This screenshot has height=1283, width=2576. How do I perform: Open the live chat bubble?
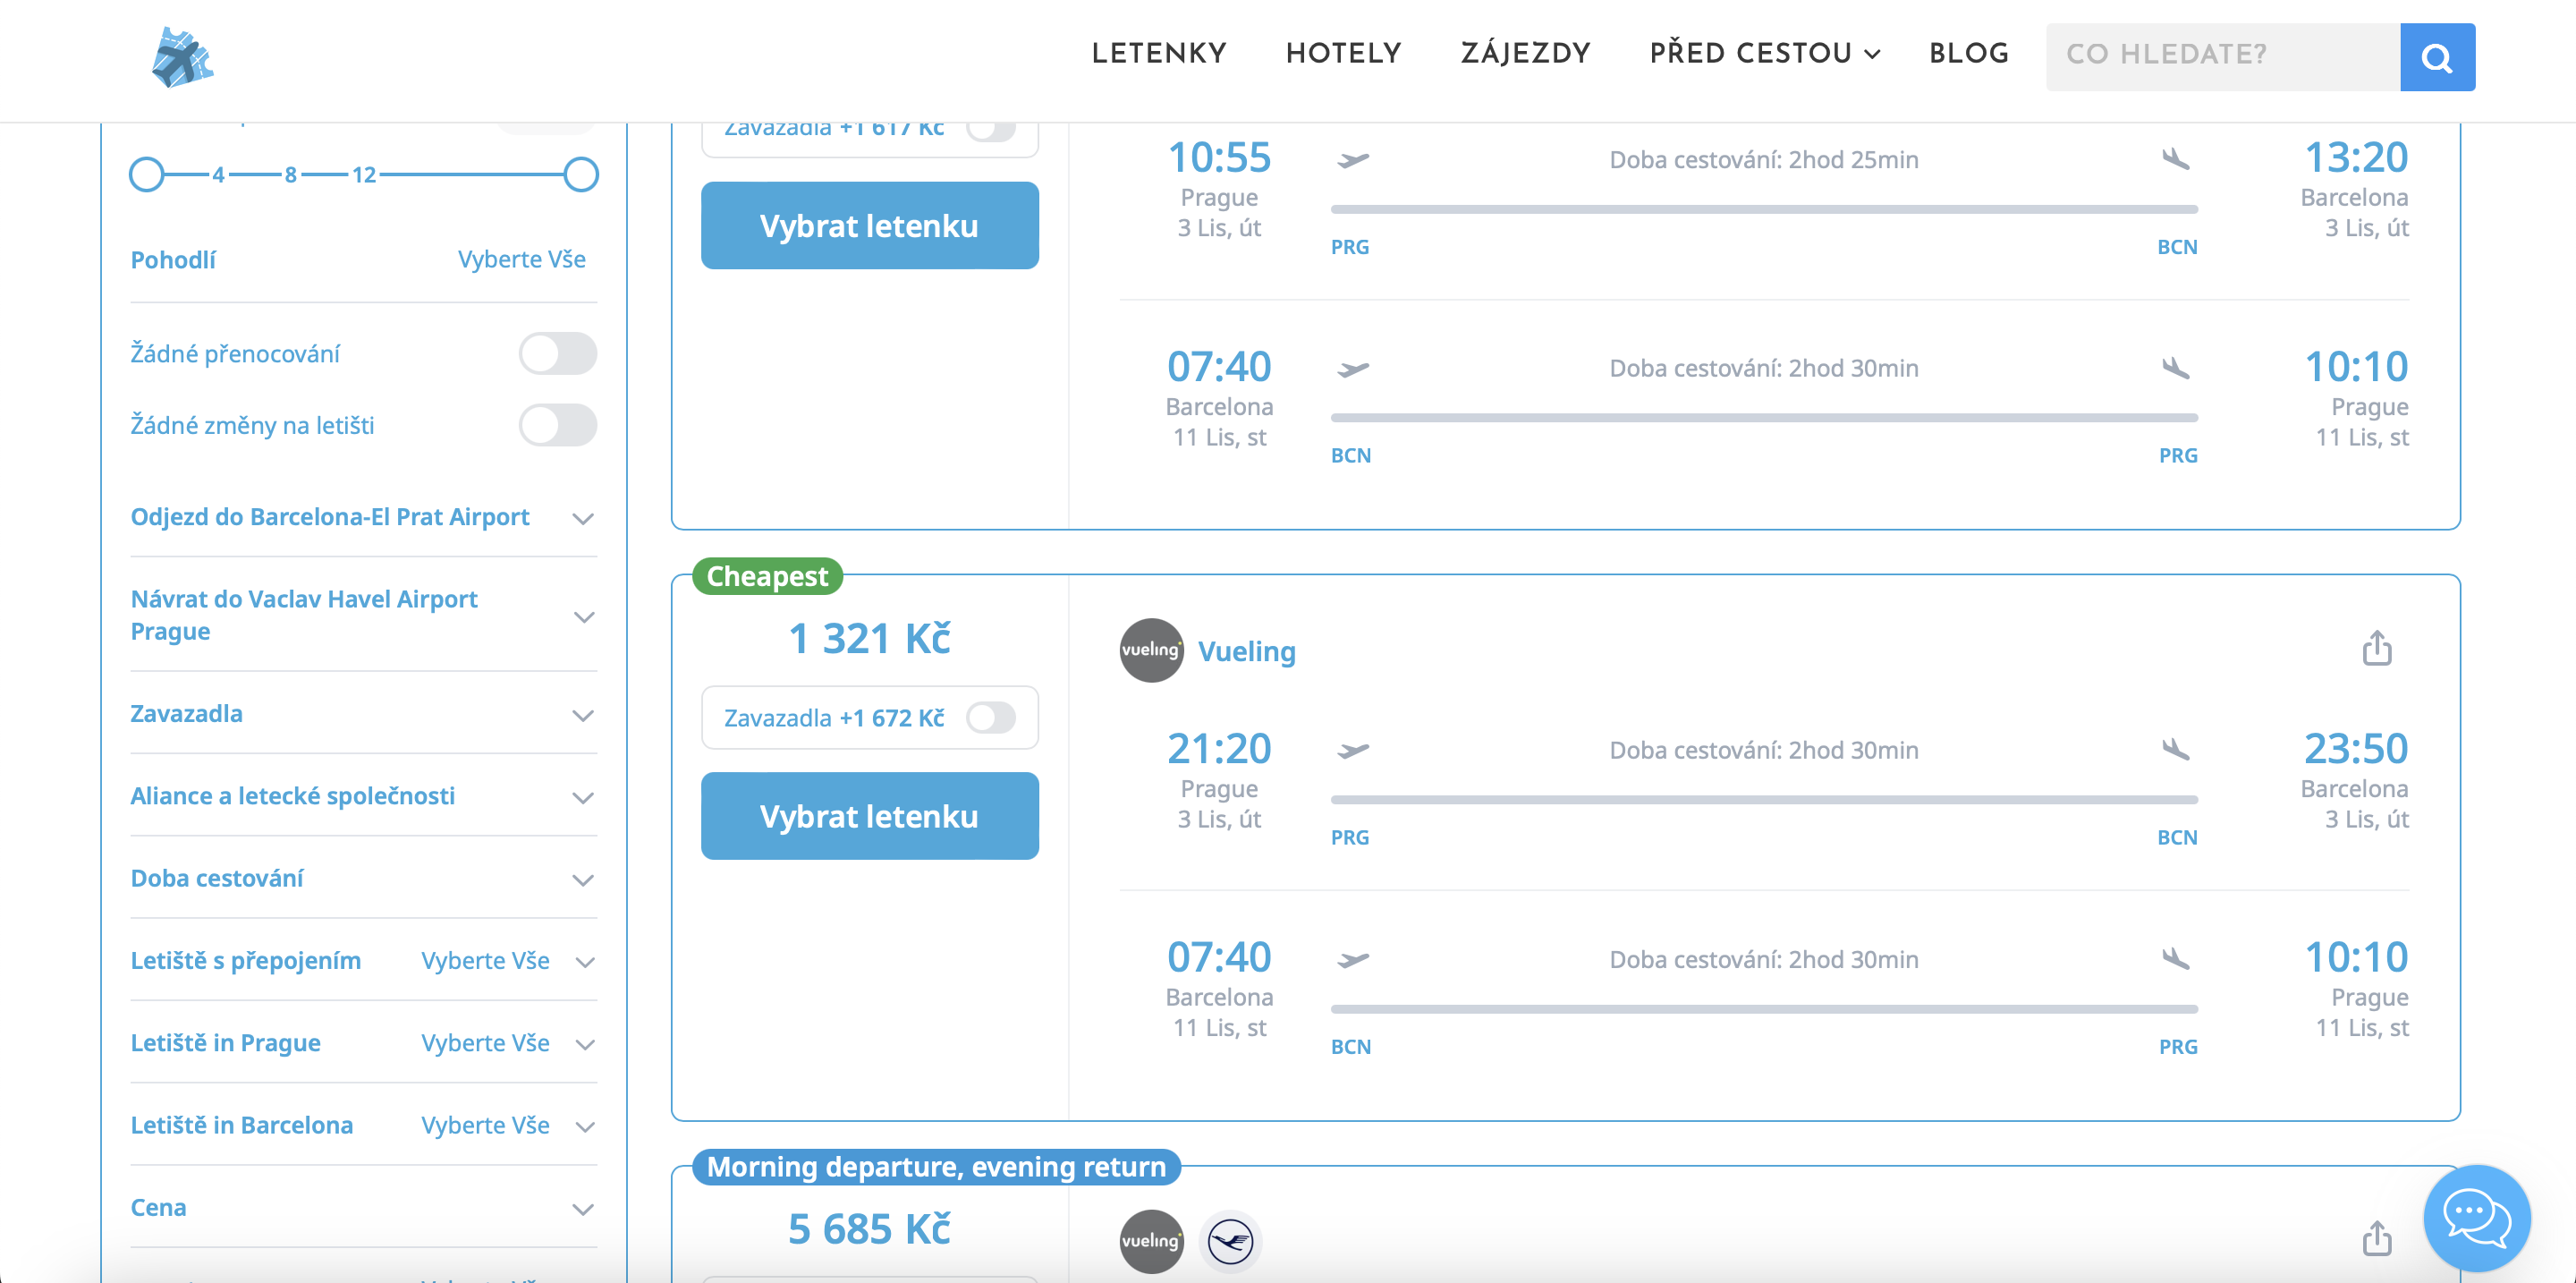pos(2476,1217)
